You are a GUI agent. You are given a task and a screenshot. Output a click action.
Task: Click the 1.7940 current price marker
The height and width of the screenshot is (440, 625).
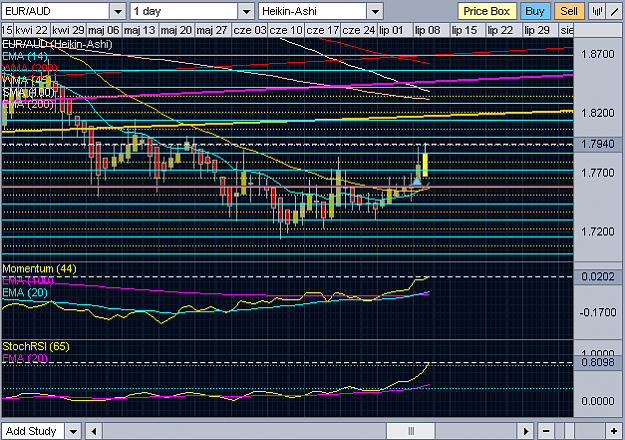point(597,144)
